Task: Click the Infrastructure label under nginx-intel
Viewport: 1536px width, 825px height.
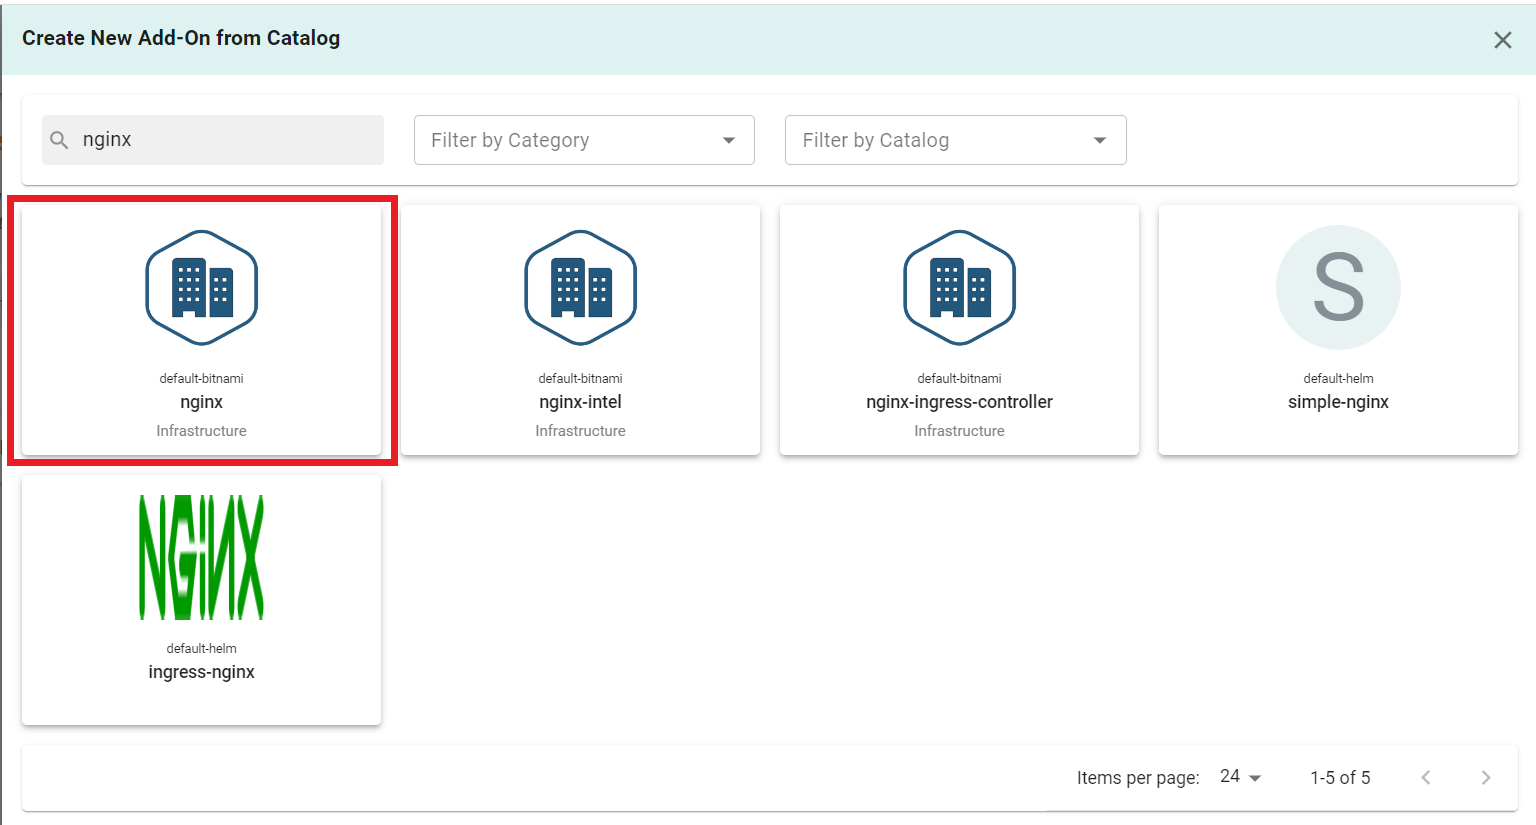Action: 581,431
